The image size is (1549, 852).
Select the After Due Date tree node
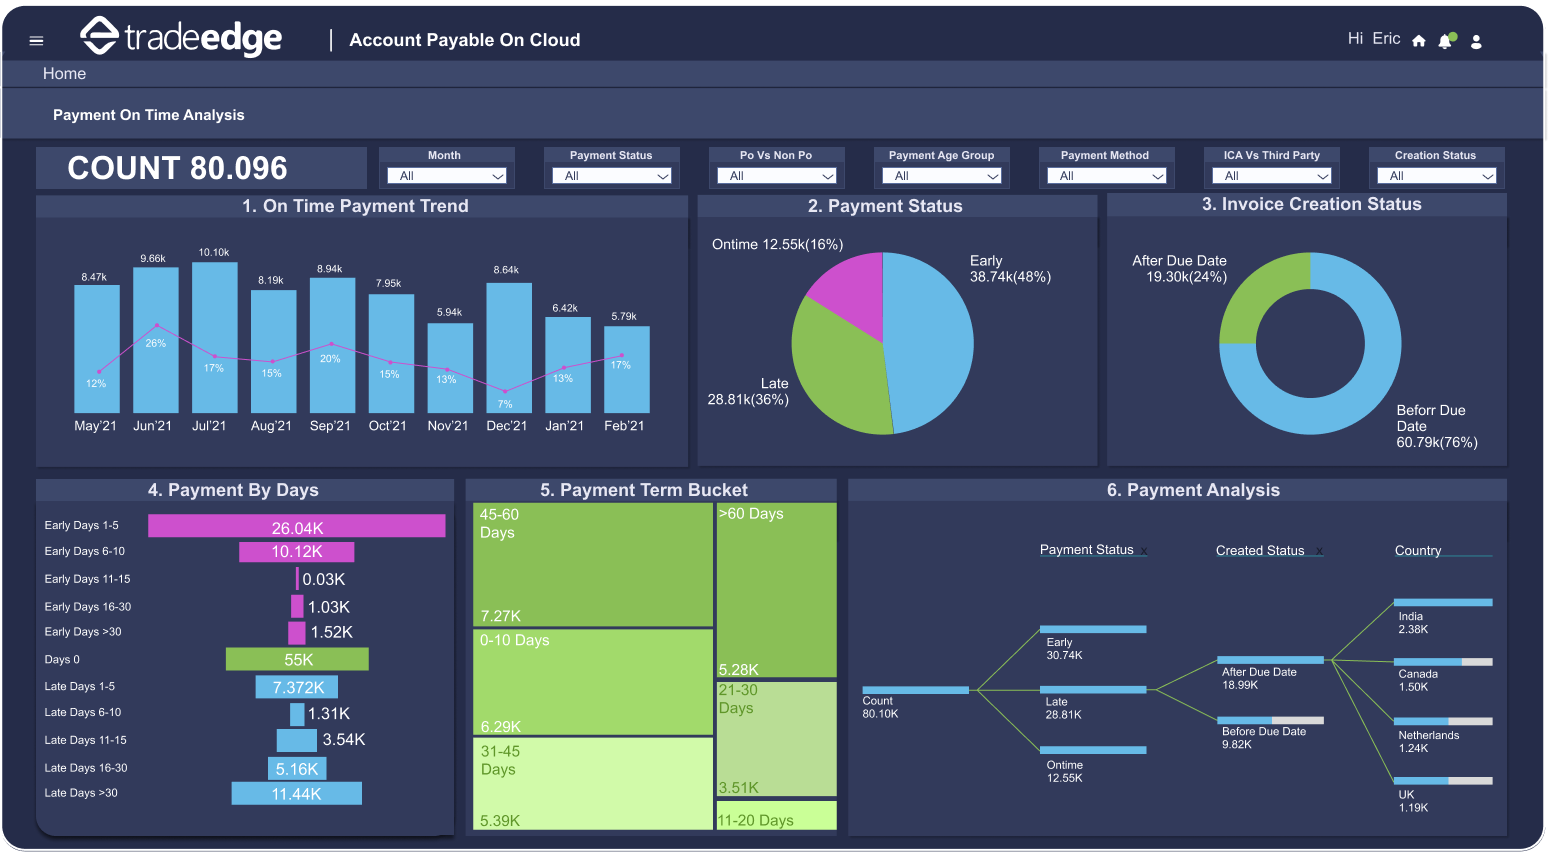[x=1270, y=660]
